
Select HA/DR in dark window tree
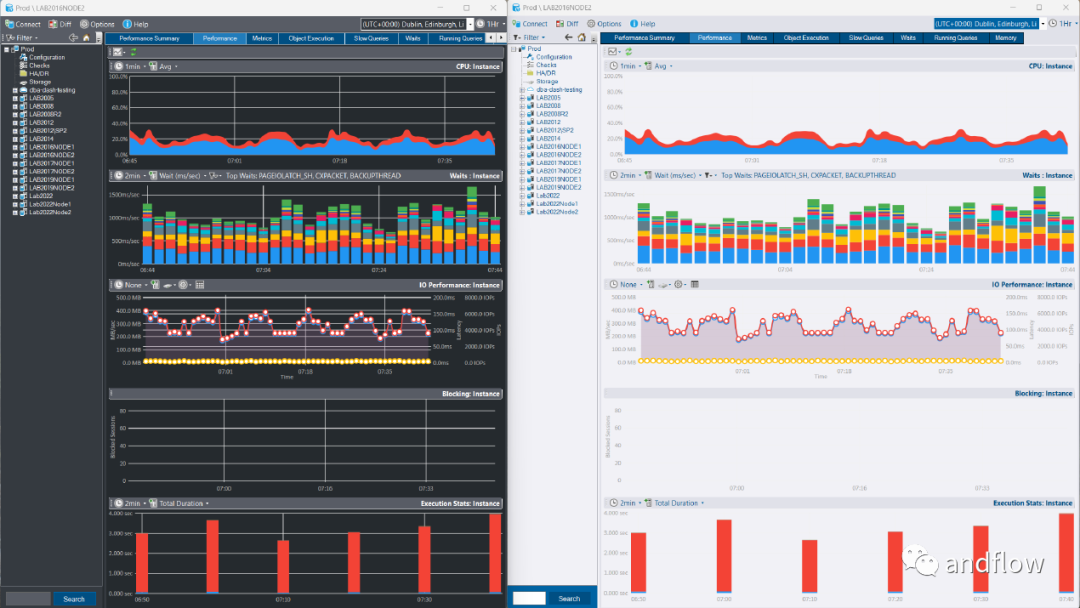tap(39, 74)
